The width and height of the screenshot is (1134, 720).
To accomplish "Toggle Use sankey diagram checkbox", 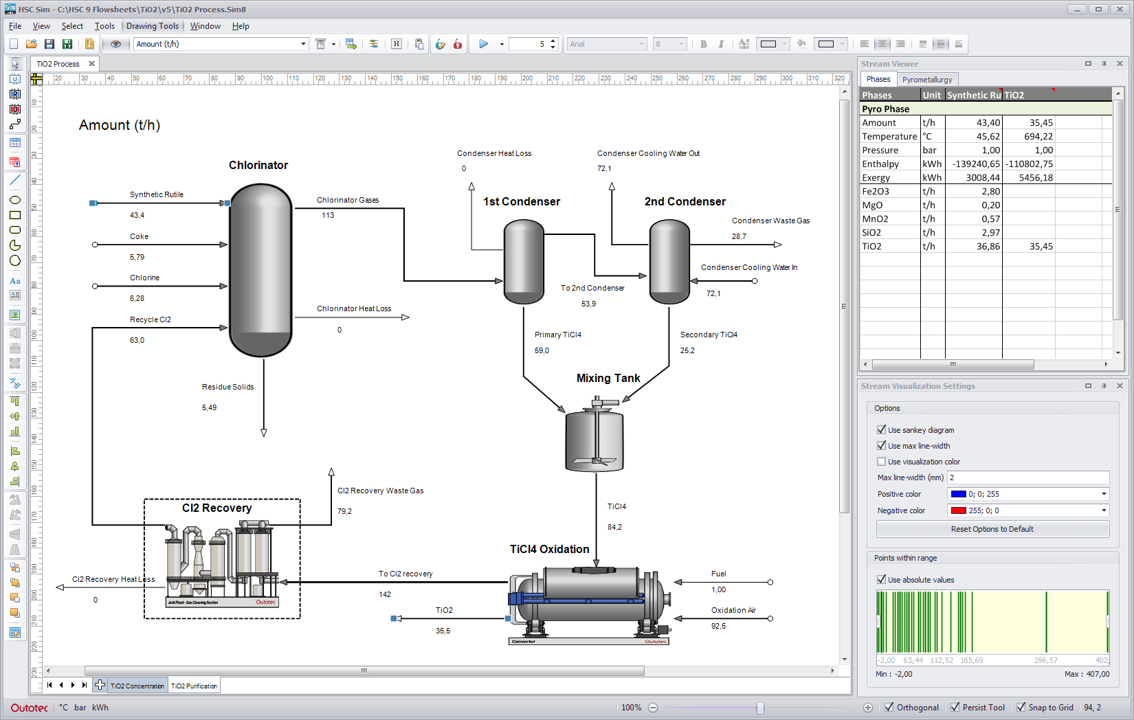I will (881, 429).
